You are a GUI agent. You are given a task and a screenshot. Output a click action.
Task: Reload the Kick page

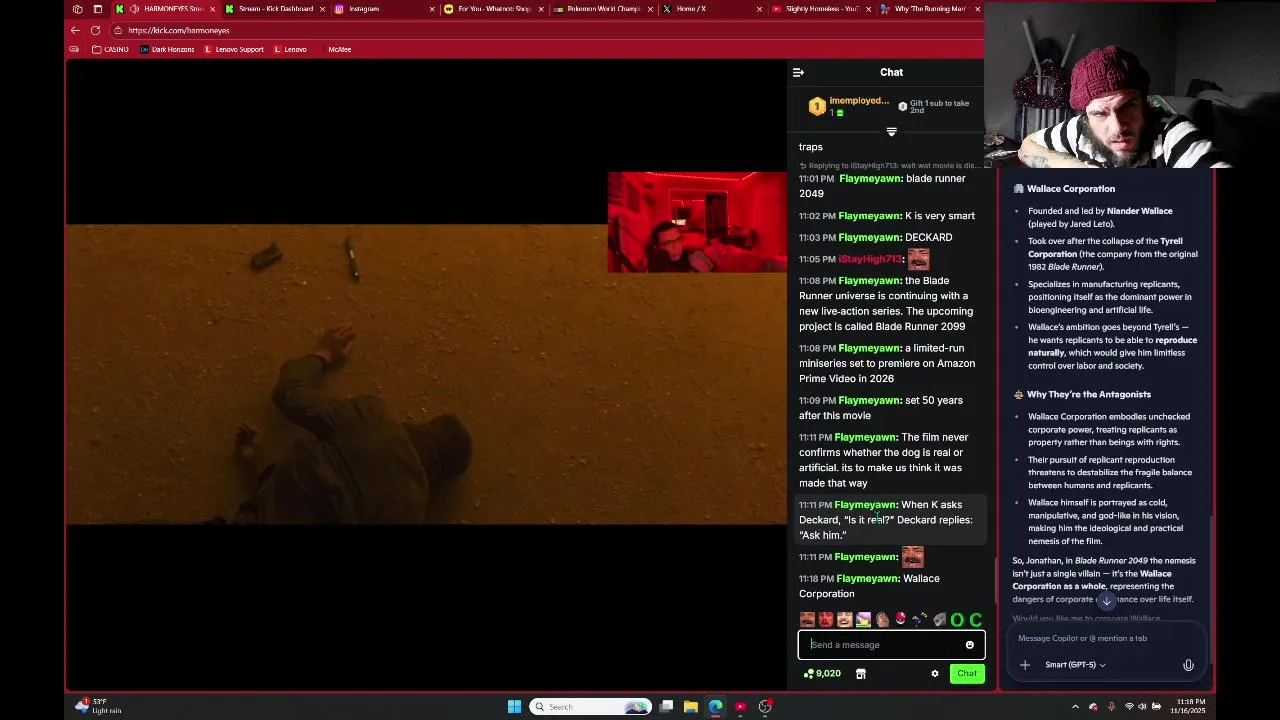[x=95, y=30]
